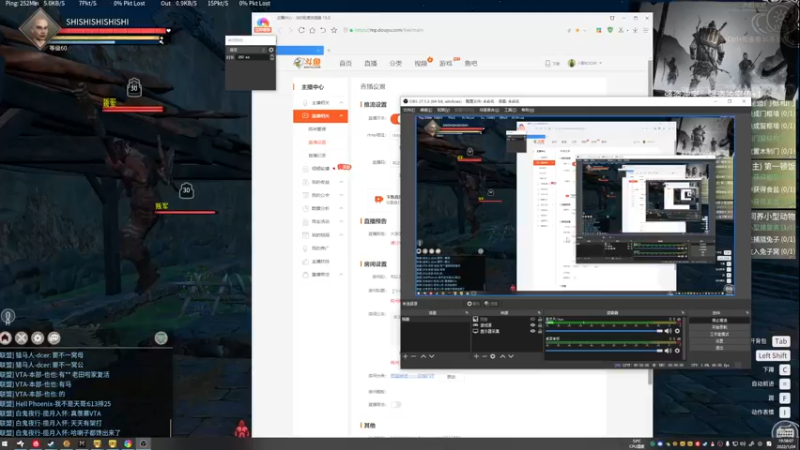This screenshot has height=450, width=800.
Task: Click browser back arrow
Action: (x=280, y=30)
